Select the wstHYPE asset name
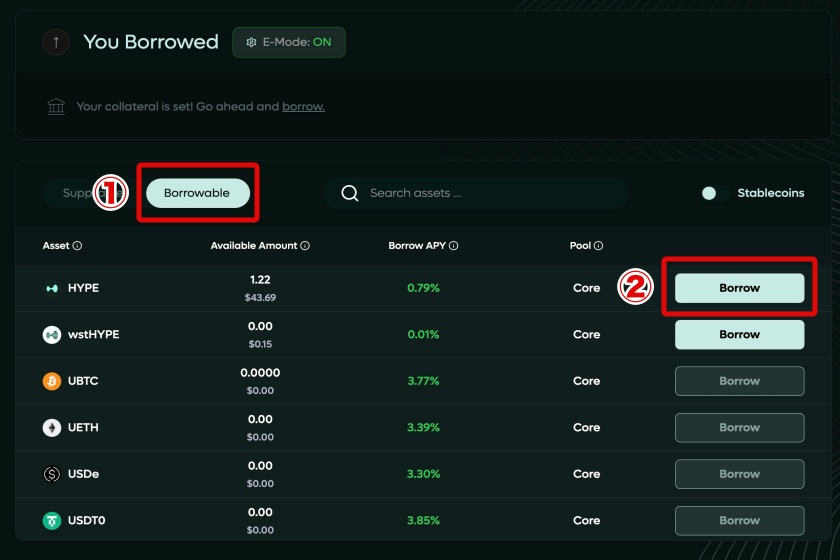 93,335
